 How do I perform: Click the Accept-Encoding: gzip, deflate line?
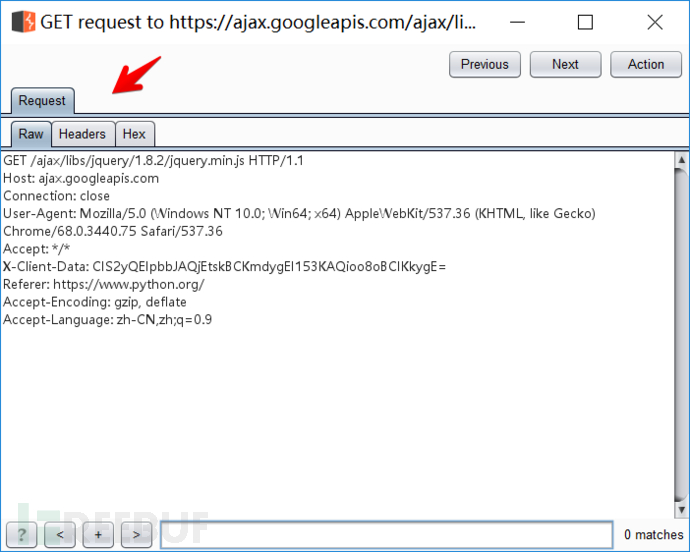(95, 302)
